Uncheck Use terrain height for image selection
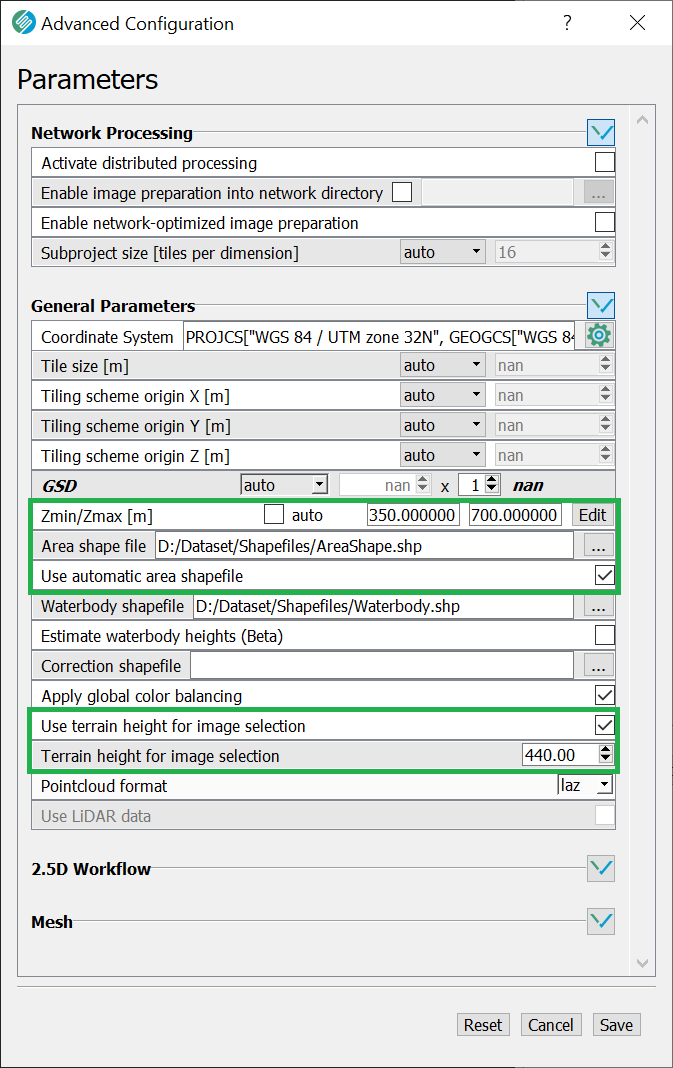The width and height of the screenshot is (673, 1068). tap(604, 725)
